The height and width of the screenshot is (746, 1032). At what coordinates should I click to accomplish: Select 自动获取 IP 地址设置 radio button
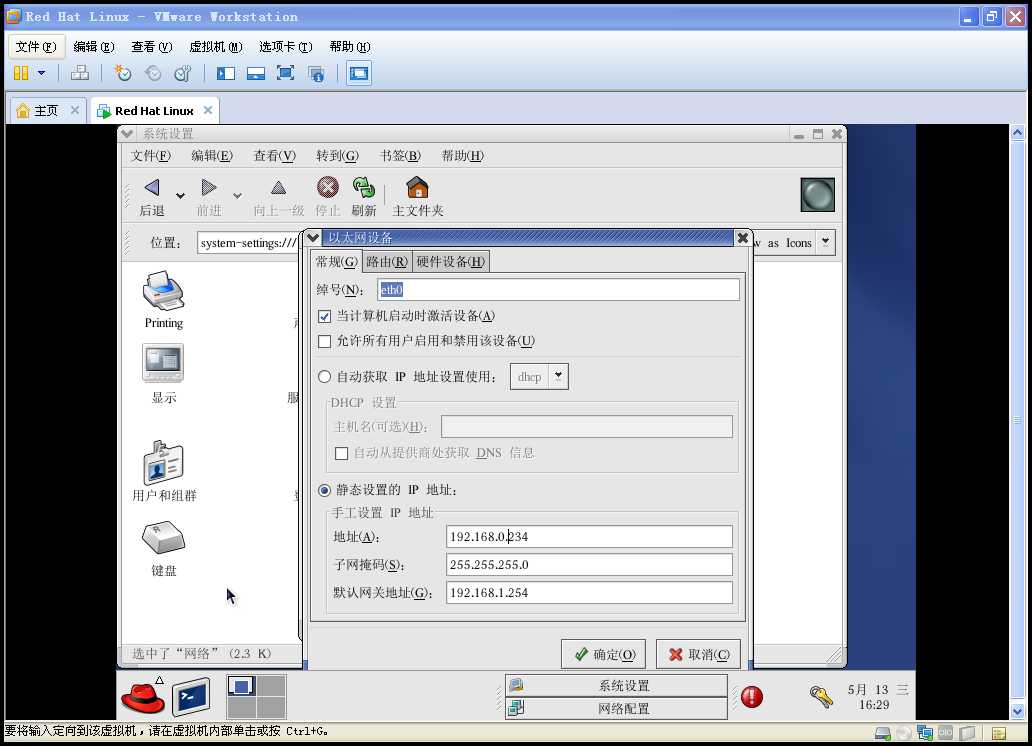point(324,377)
